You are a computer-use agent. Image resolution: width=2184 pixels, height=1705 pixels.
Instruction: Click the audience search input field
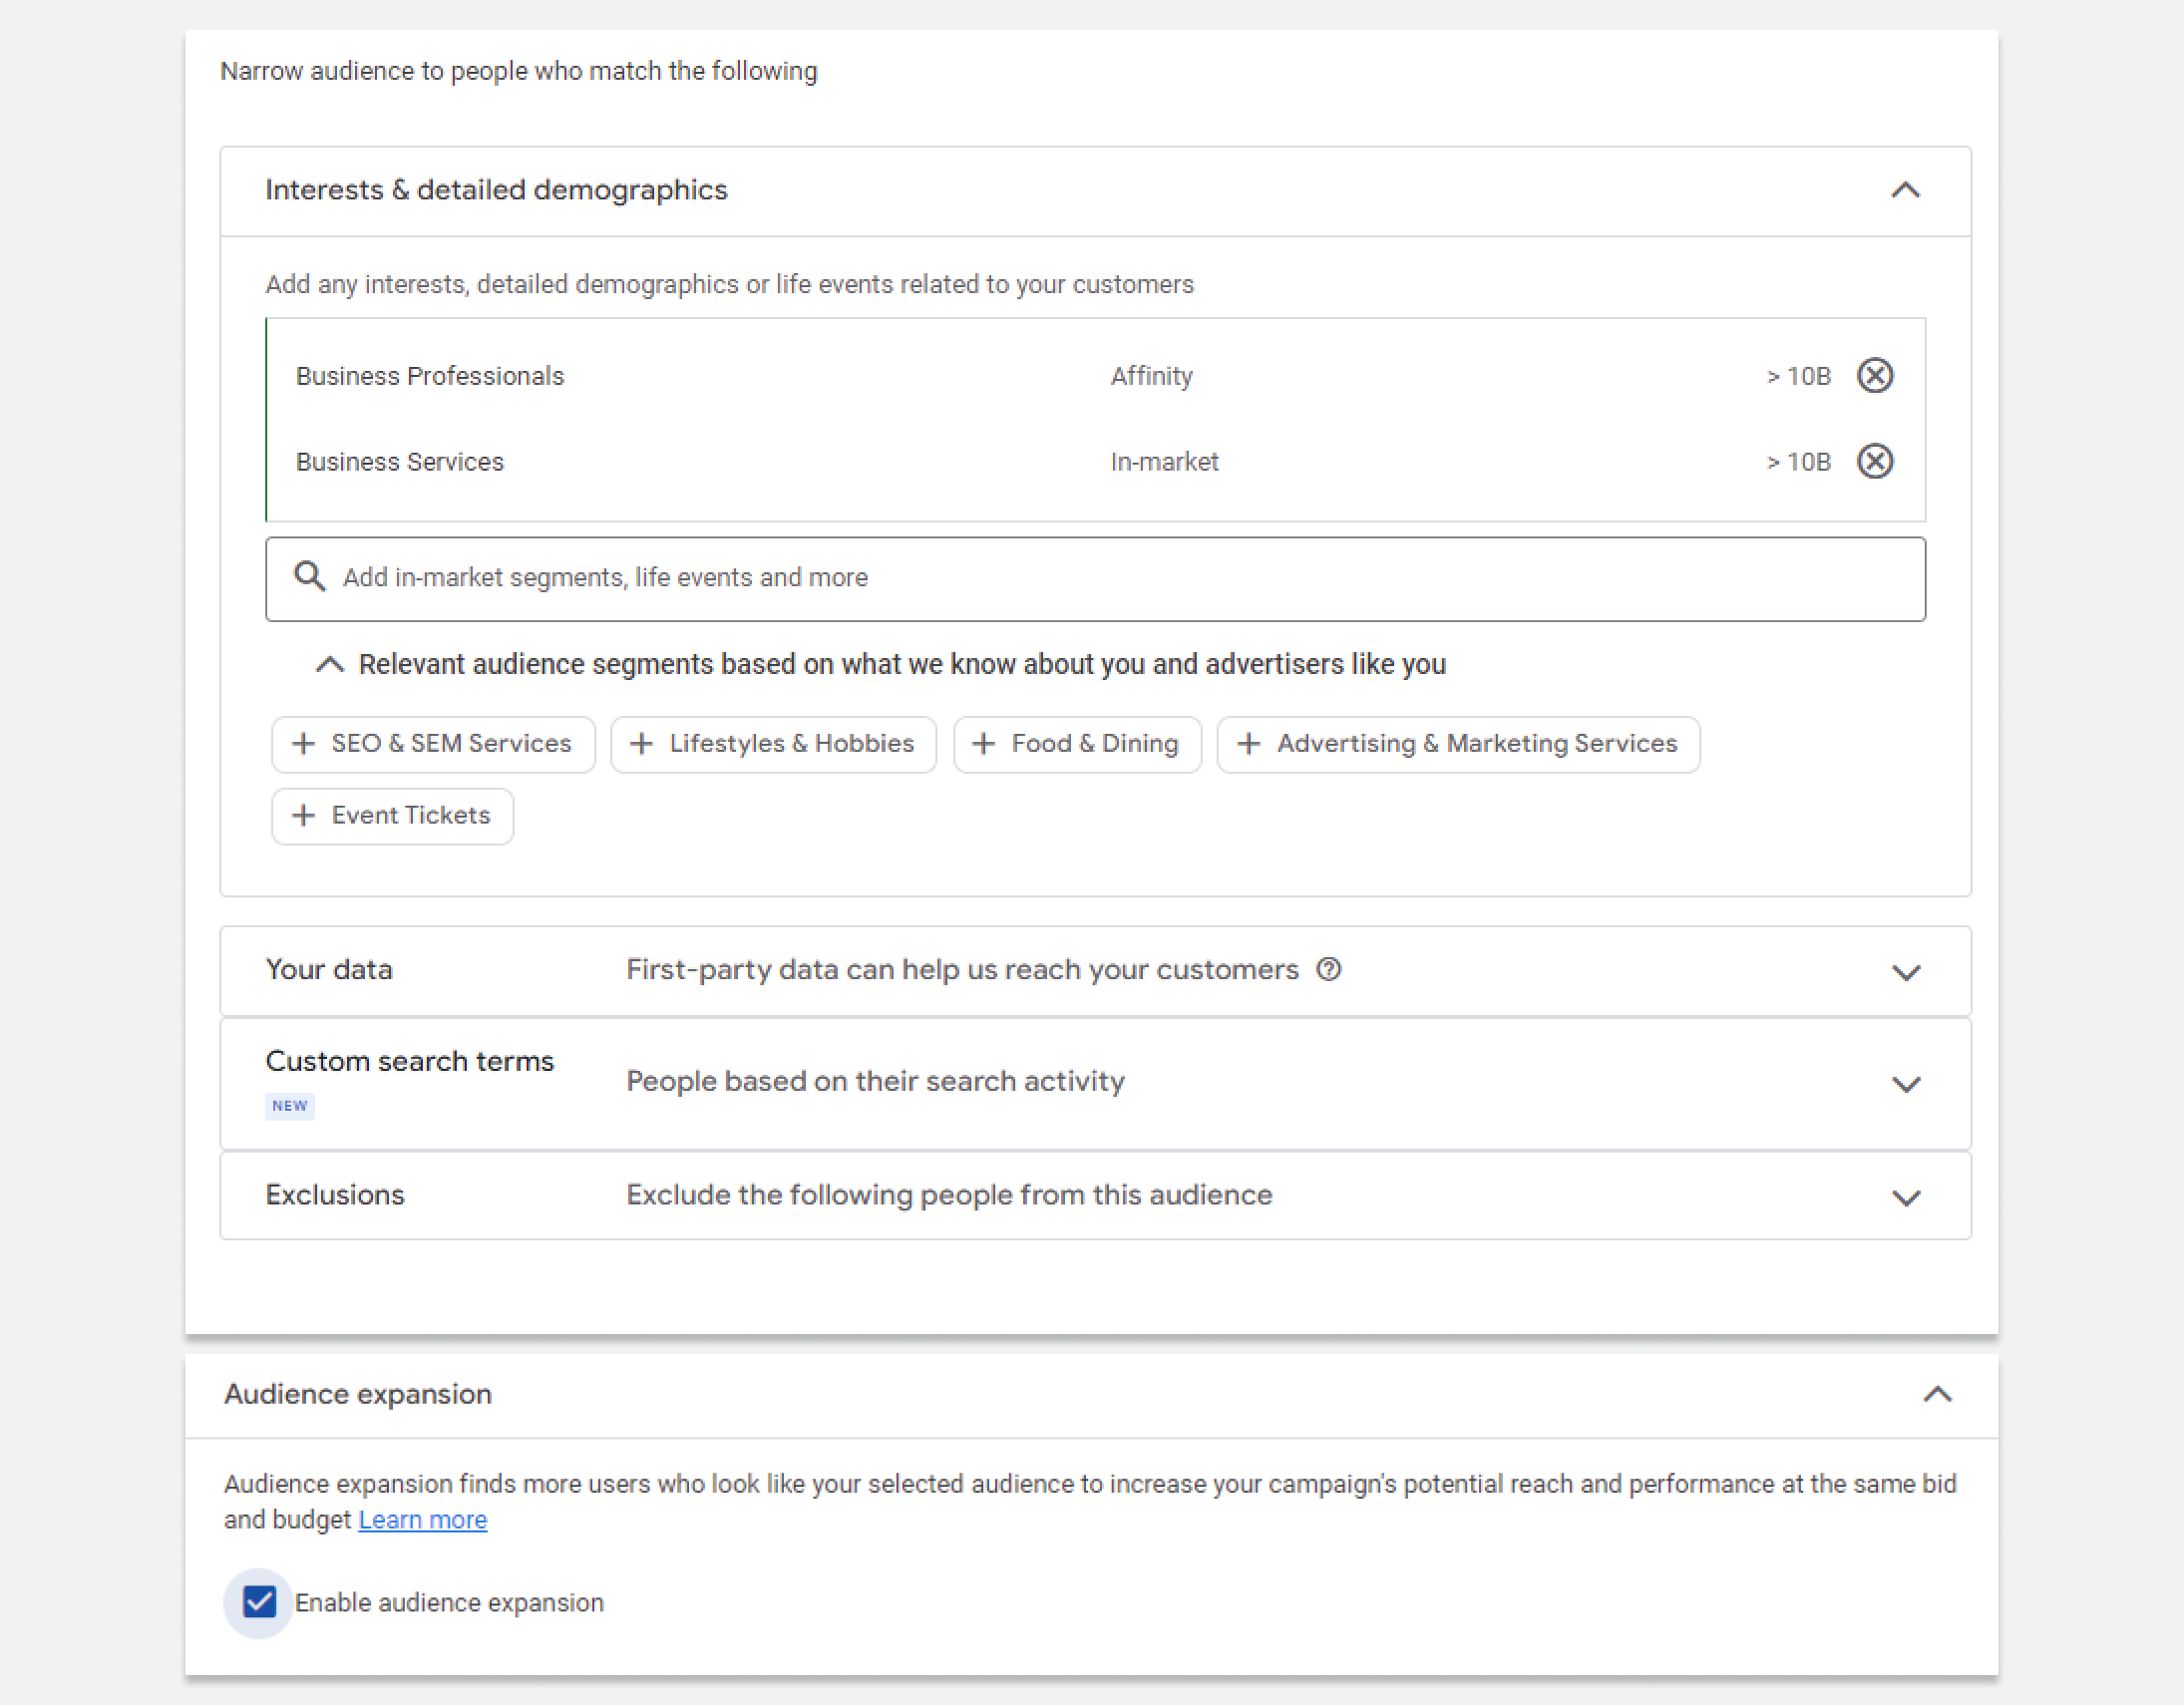(1092, 577)
